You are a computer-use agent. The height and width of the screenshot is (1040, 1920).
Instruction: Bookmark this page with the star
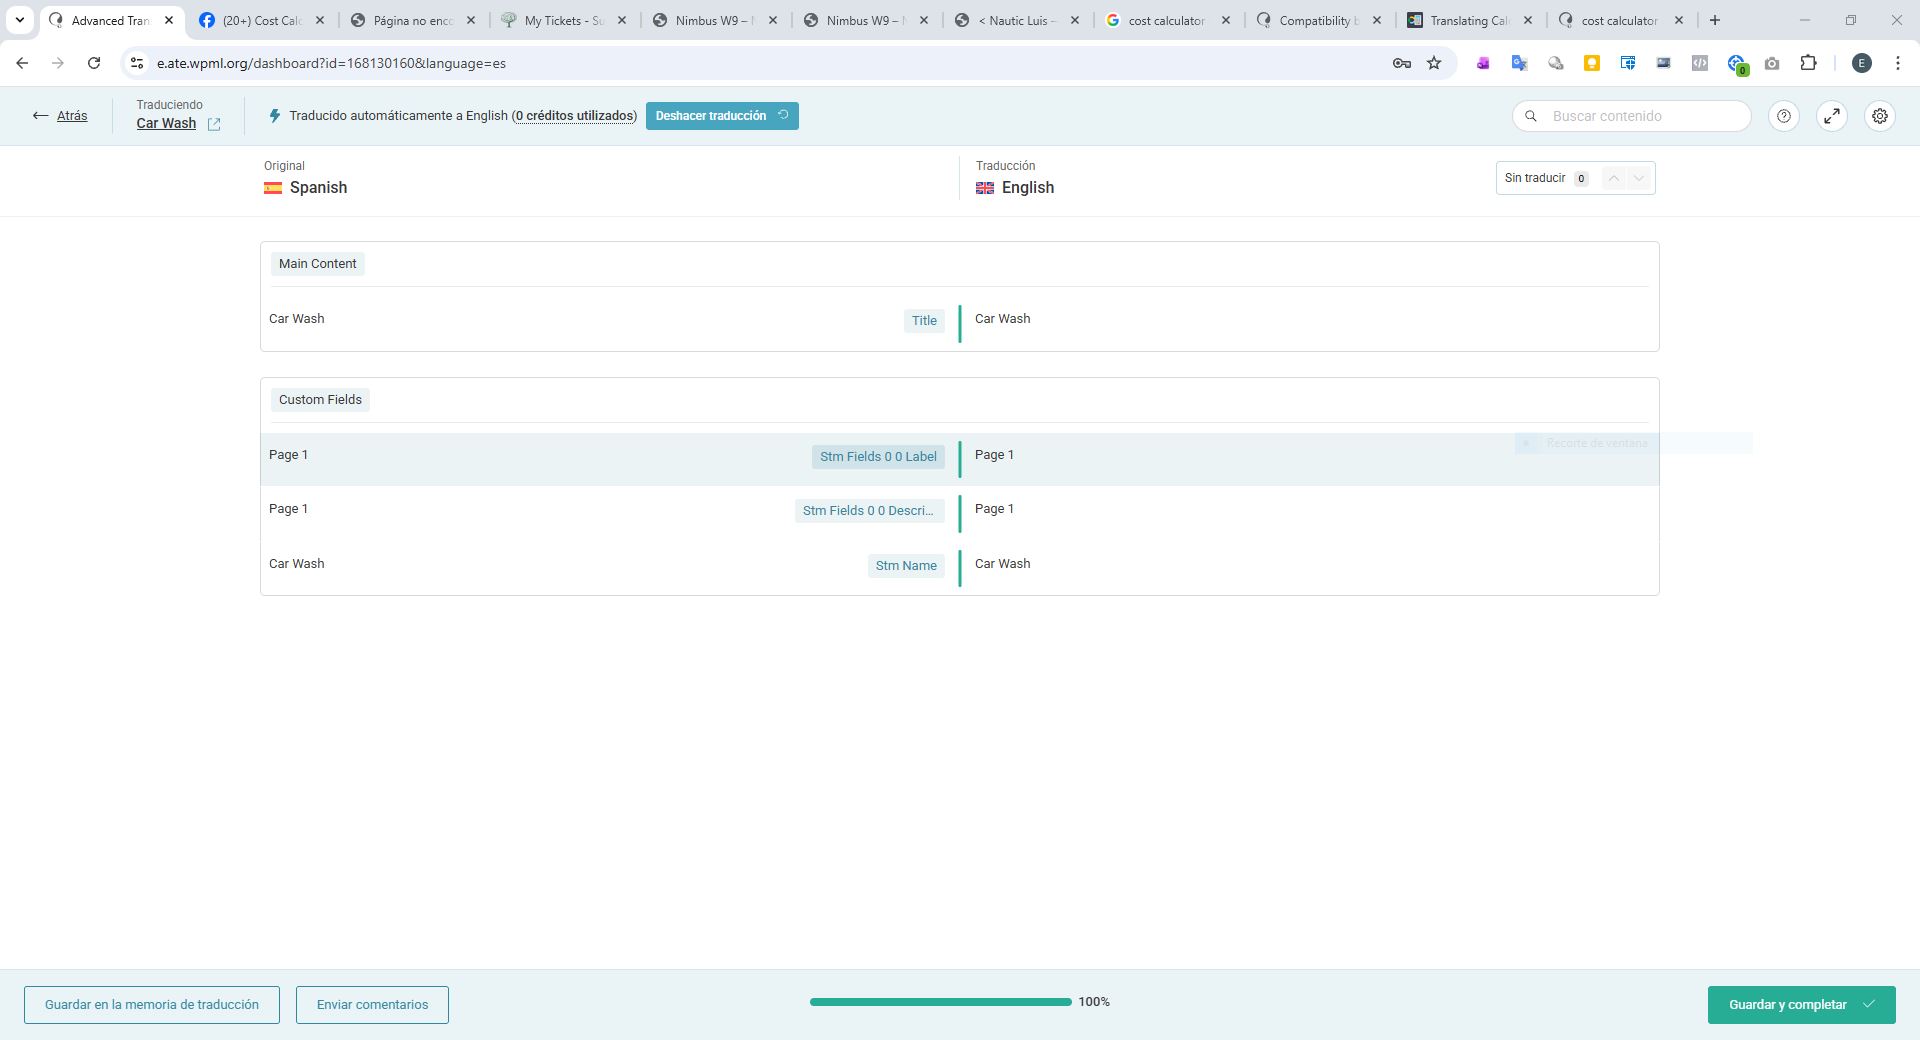(1434, 63)
